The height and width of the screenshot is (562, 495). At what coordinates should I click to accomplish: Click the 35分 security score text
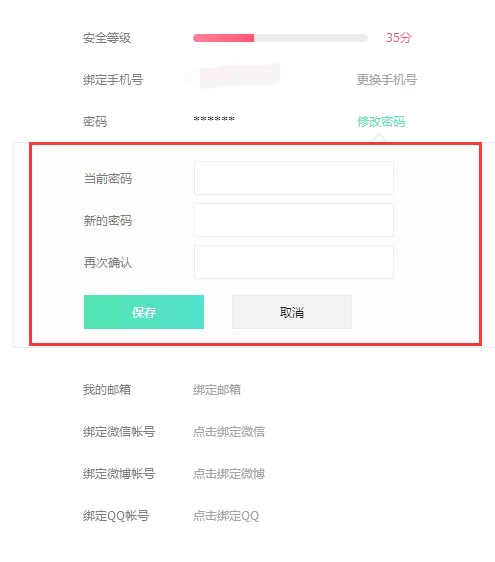[399, 38]
